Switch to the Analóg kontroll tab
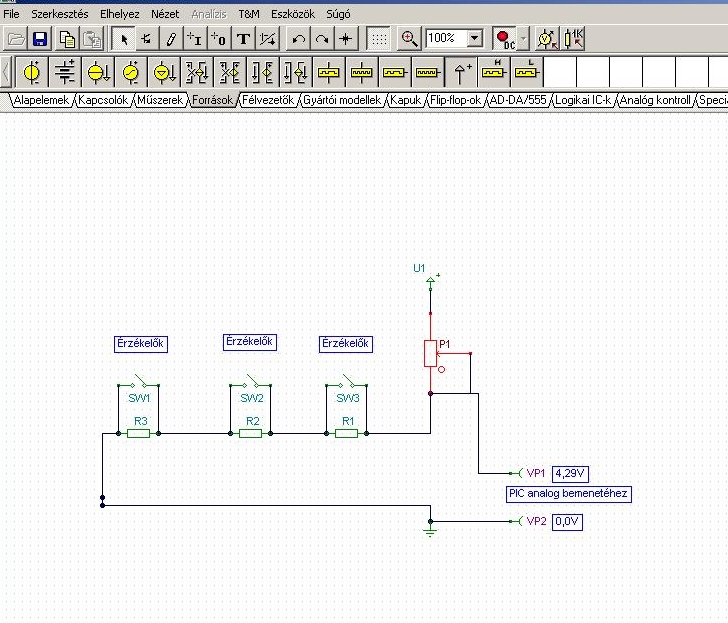 pos(655,100)
